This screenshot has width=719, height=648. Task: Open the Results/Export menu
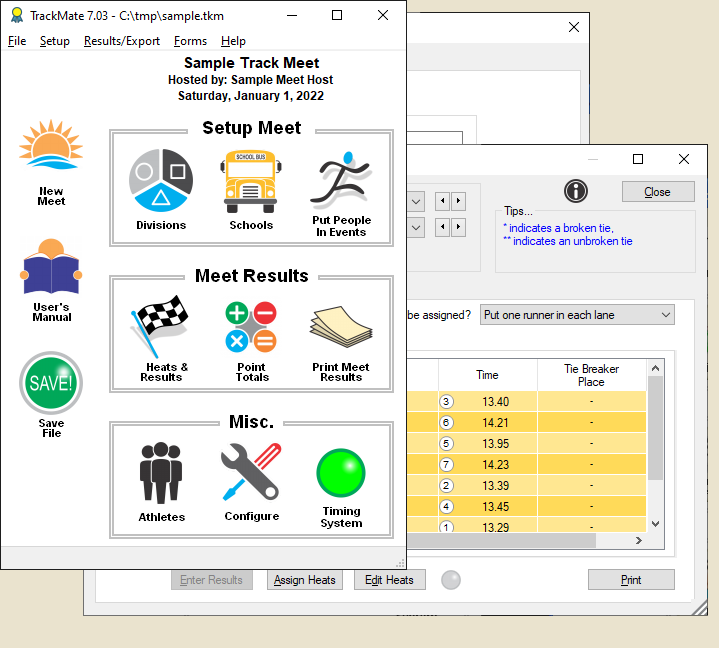(x=122, y=41)
